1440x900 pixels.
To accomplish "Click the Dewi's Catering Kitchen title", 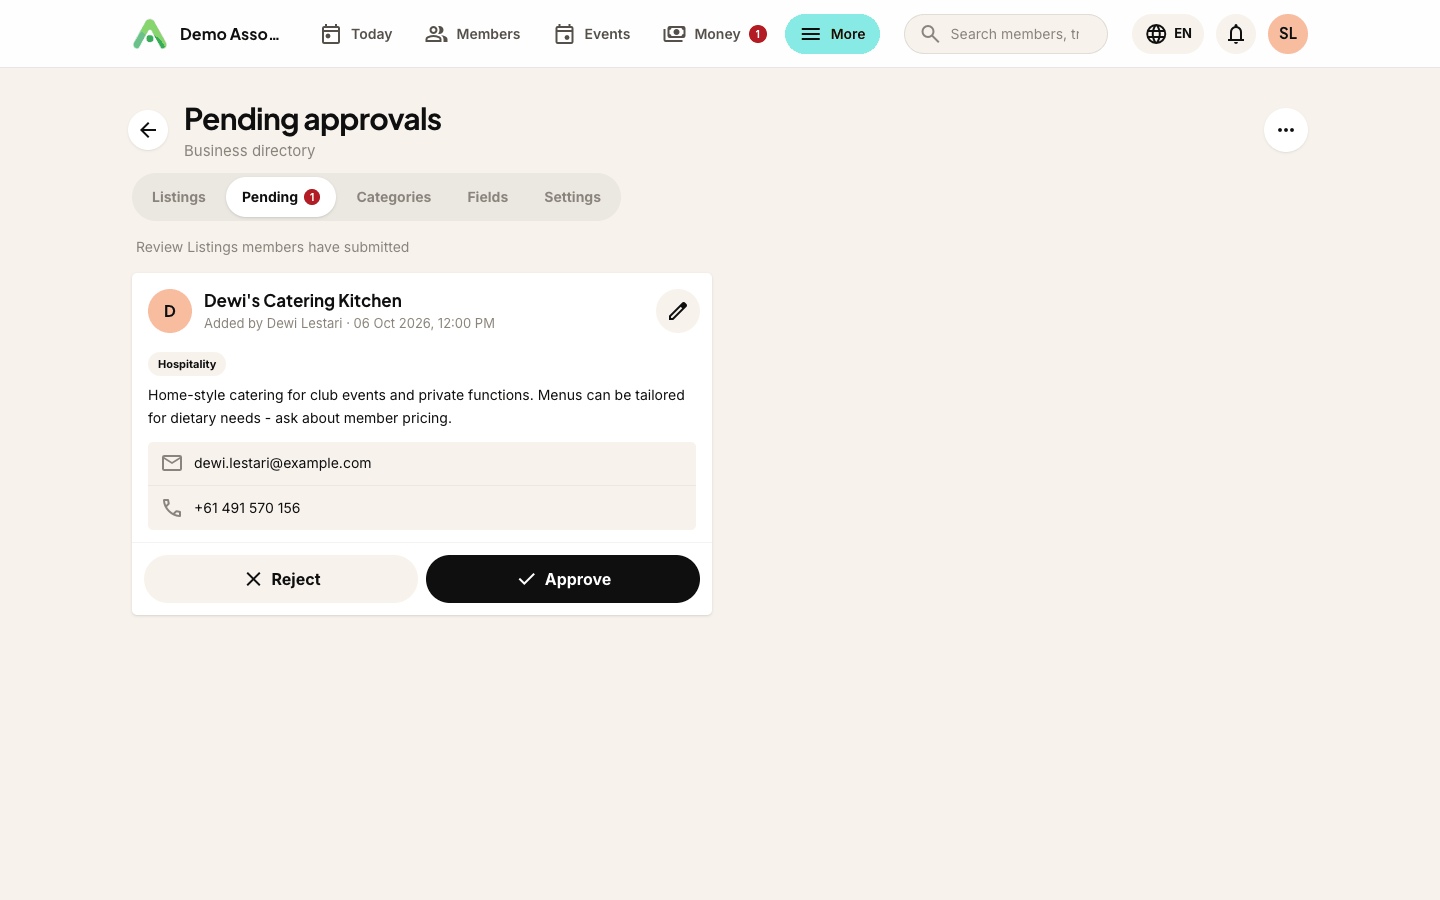I will (x=303, y=301).
